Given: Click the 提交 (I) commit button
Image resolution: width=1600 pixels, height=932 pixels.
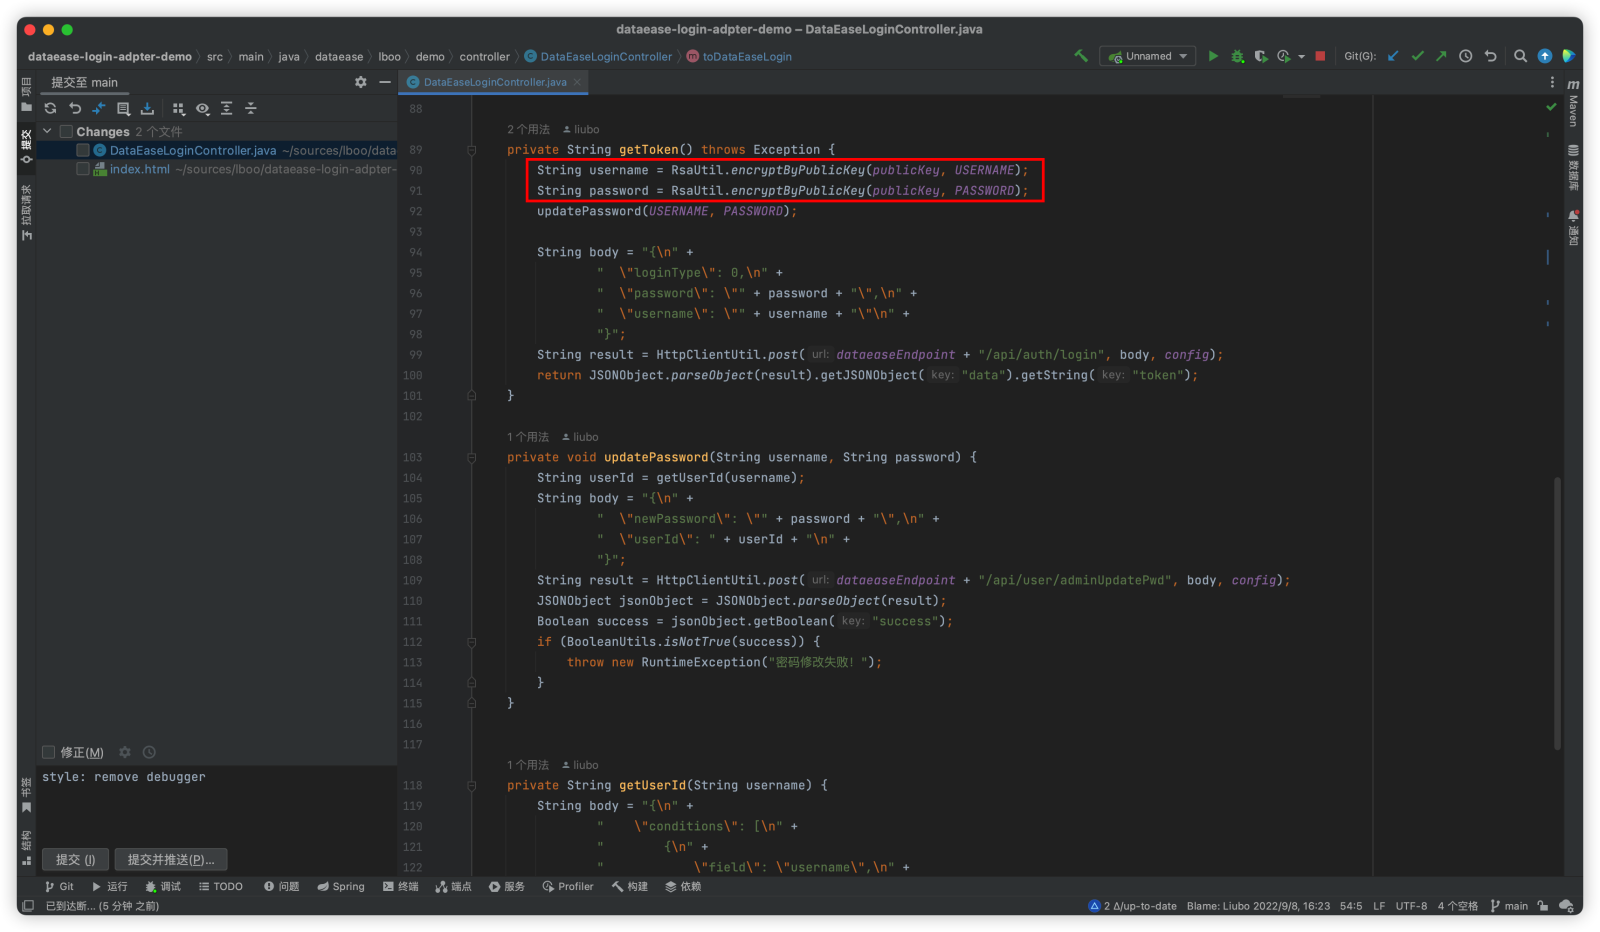Looking at the screenshot, I should (x=75, y=859).
